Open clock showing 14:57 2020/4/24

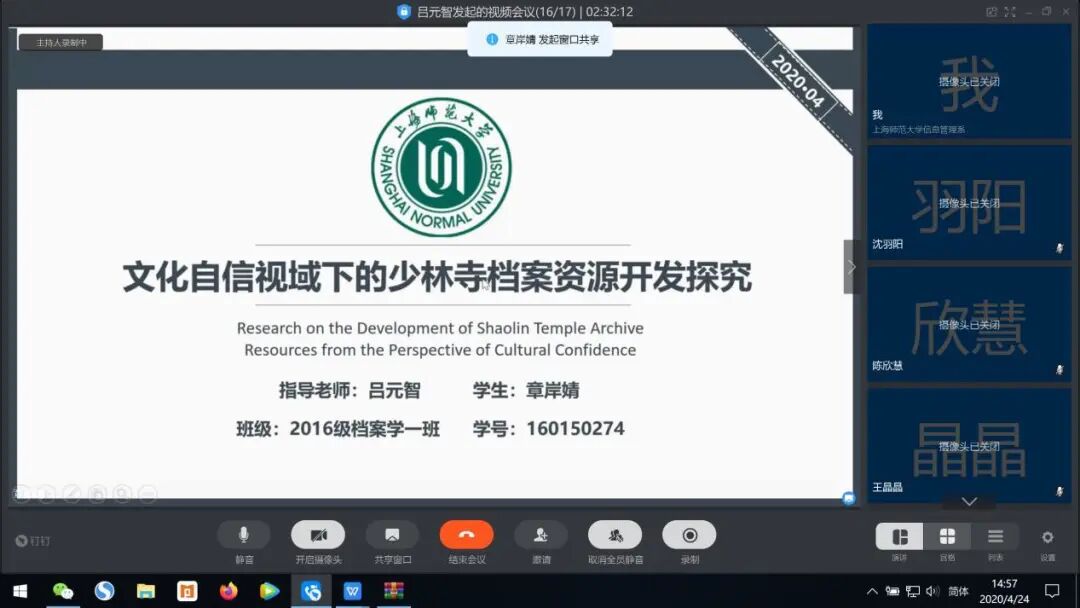pyautogui.click(x=1004, y=591)
